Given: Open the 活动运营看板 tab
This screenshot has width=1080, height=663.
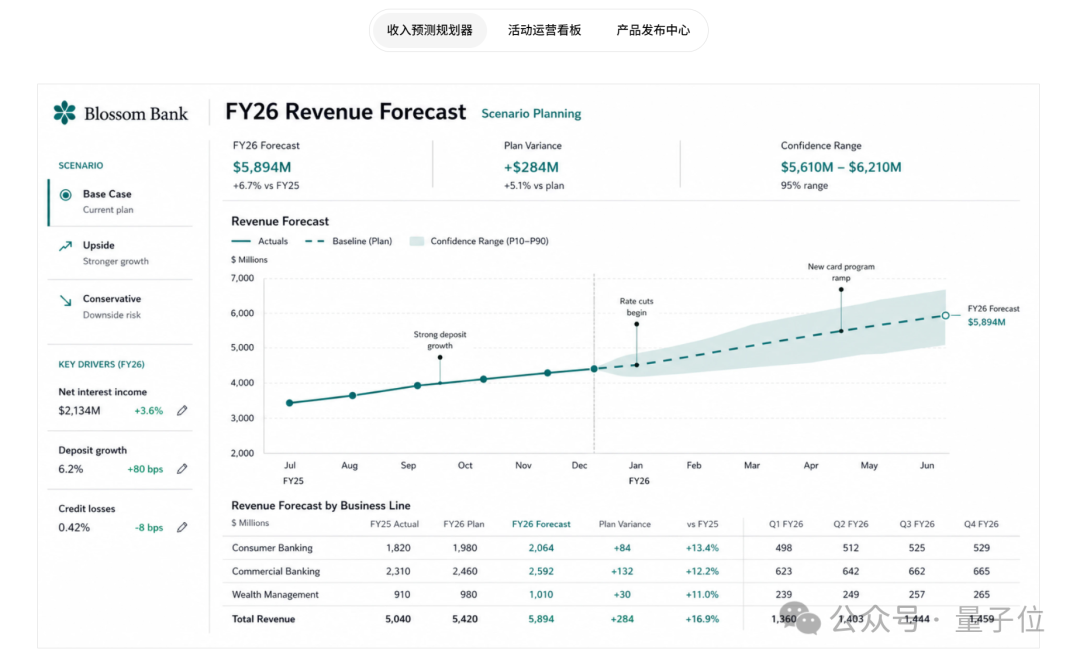Looking at the screenshot, I should [544, 30].
